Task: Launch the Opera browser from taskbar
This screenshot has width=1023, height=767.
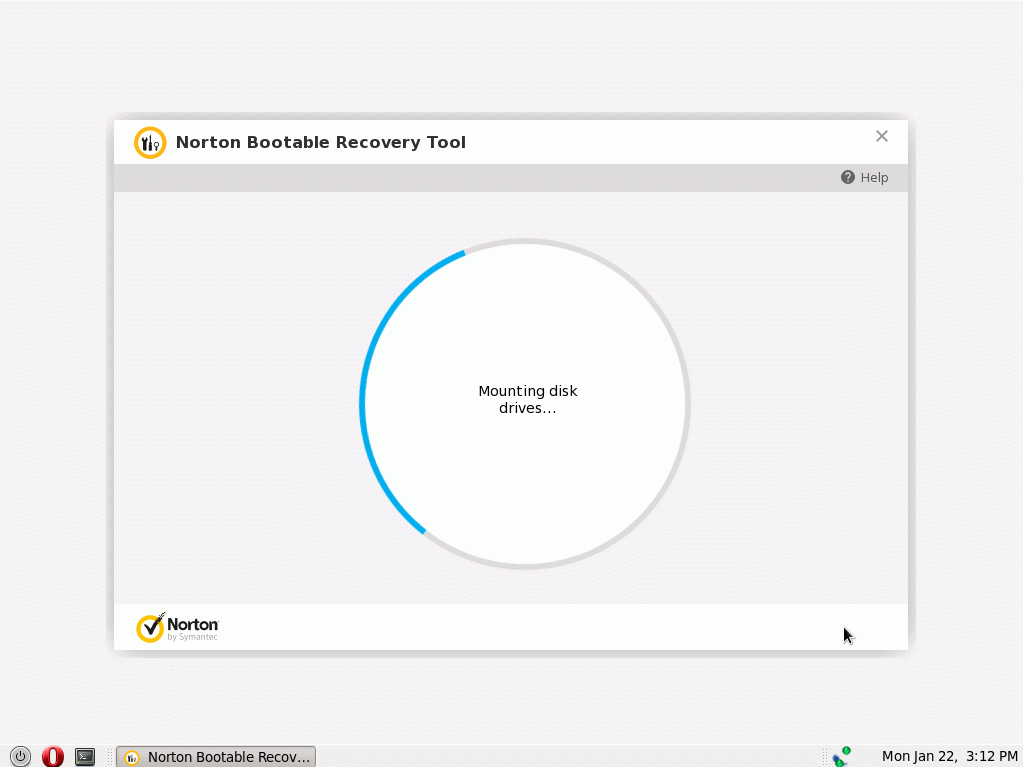Action: (x=53, y=757)
